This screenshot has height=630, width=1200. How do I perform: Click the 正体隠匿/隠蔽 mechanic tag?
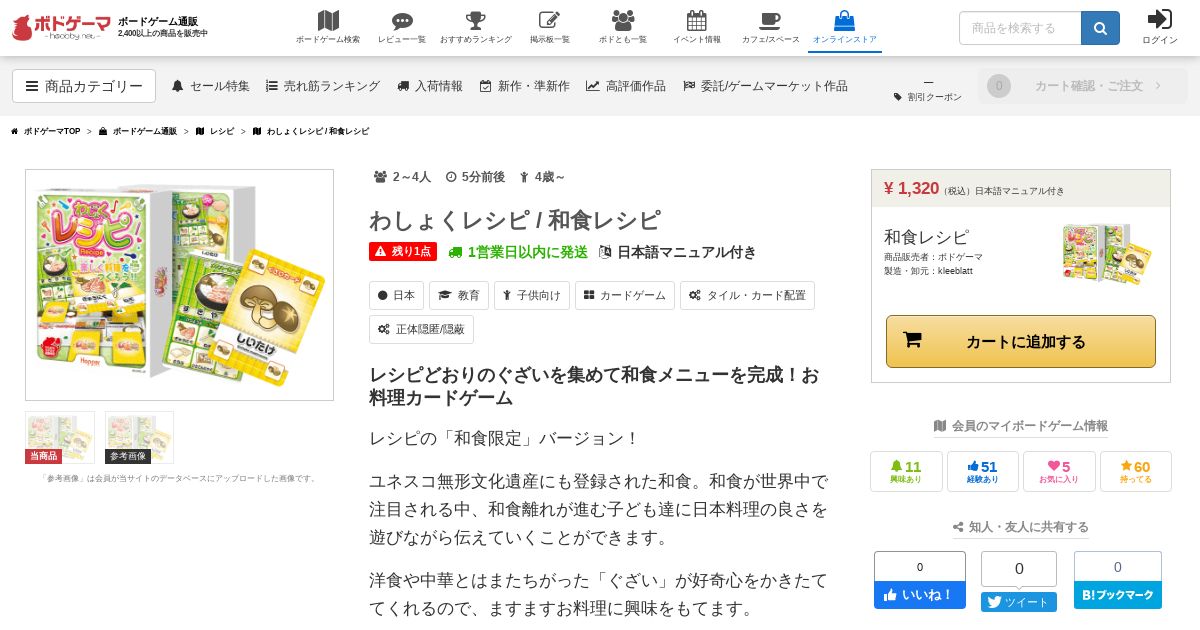tap(421, 329)
